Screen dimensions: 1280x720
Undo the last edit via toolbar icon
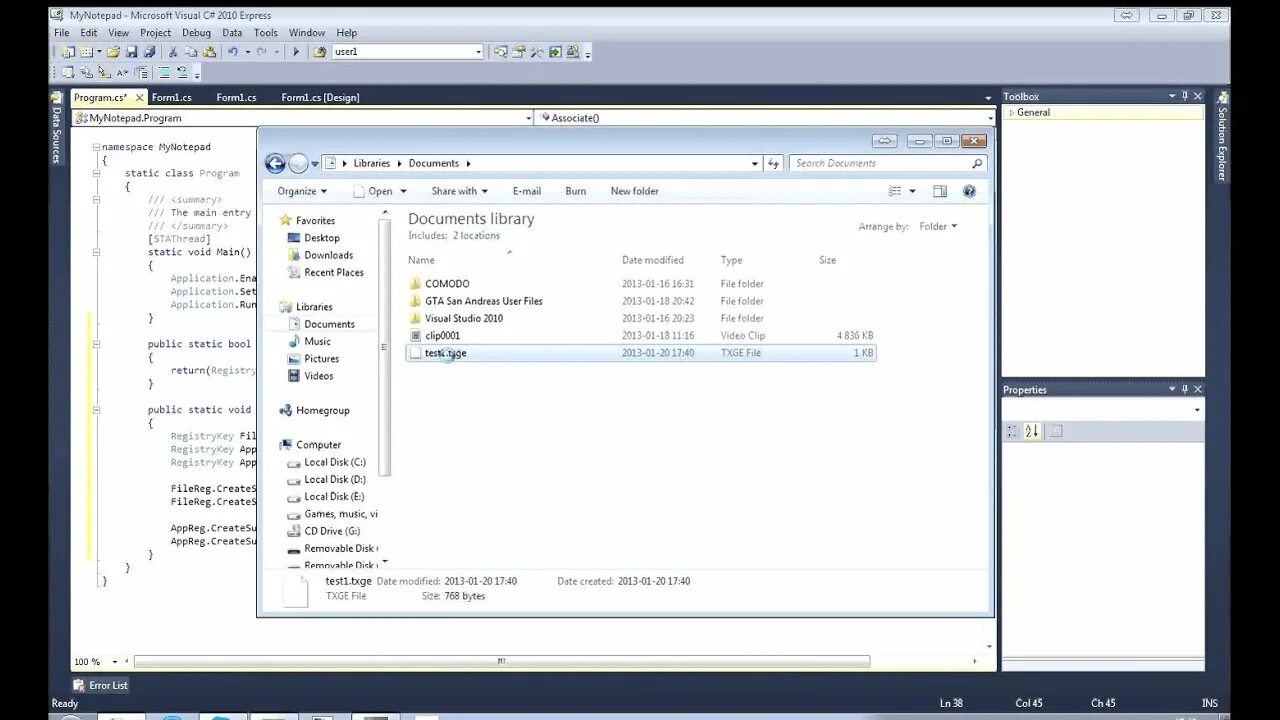click(x=233, y=52)
